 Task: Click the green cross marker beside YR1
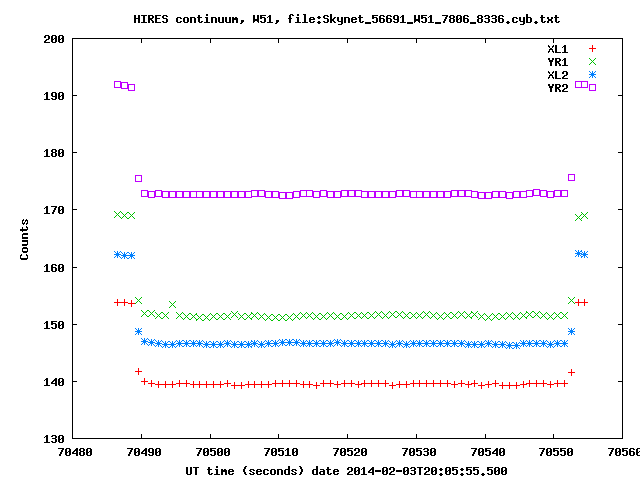pos(592,62)
